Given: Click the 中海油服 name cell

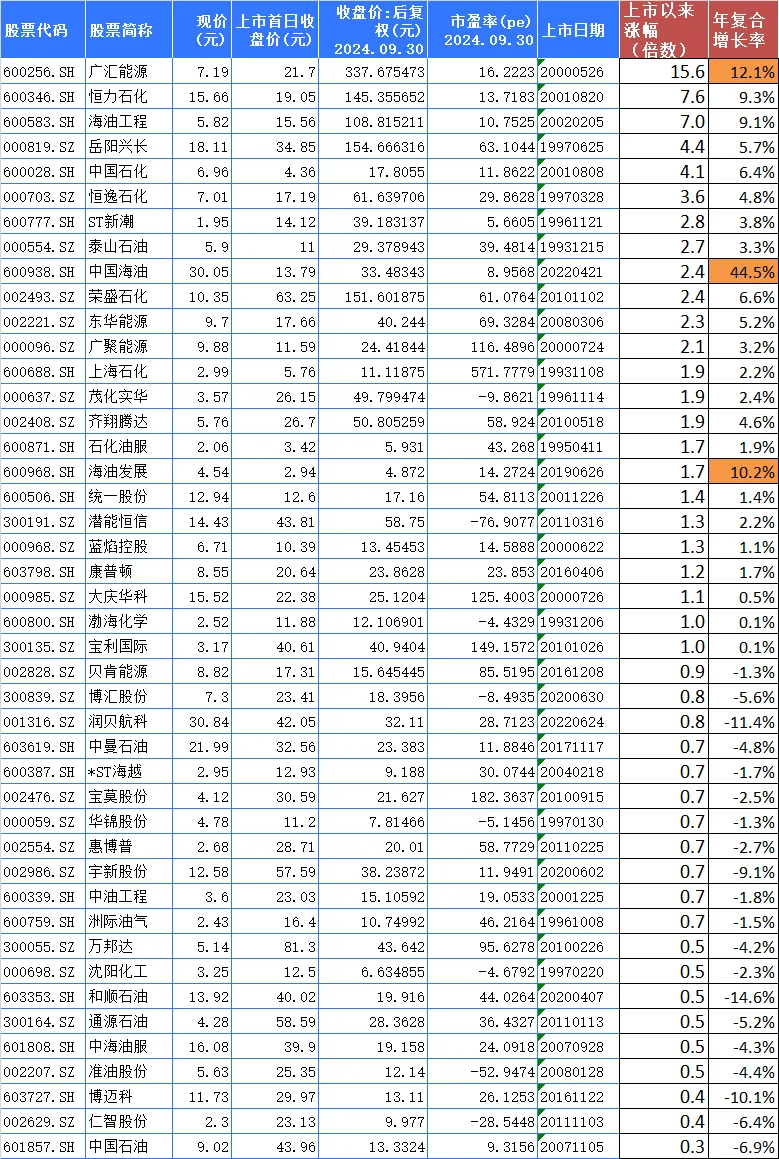Looking at the screenshot, I should tap(129, 1047).
